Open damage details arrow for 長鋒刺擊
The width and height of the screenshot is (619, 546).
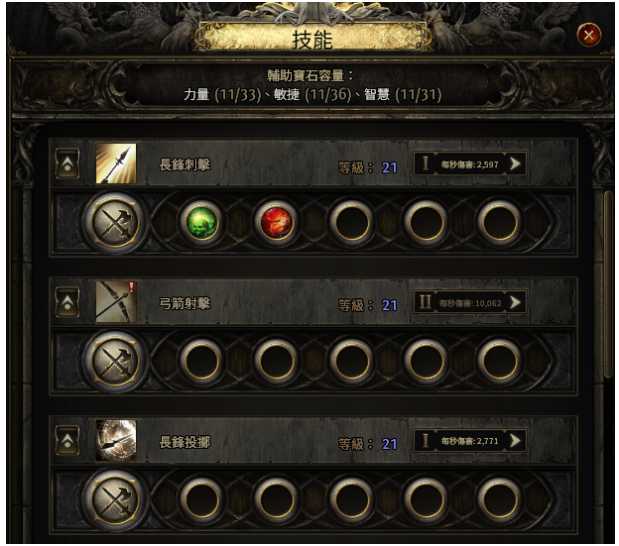(515, 163)
